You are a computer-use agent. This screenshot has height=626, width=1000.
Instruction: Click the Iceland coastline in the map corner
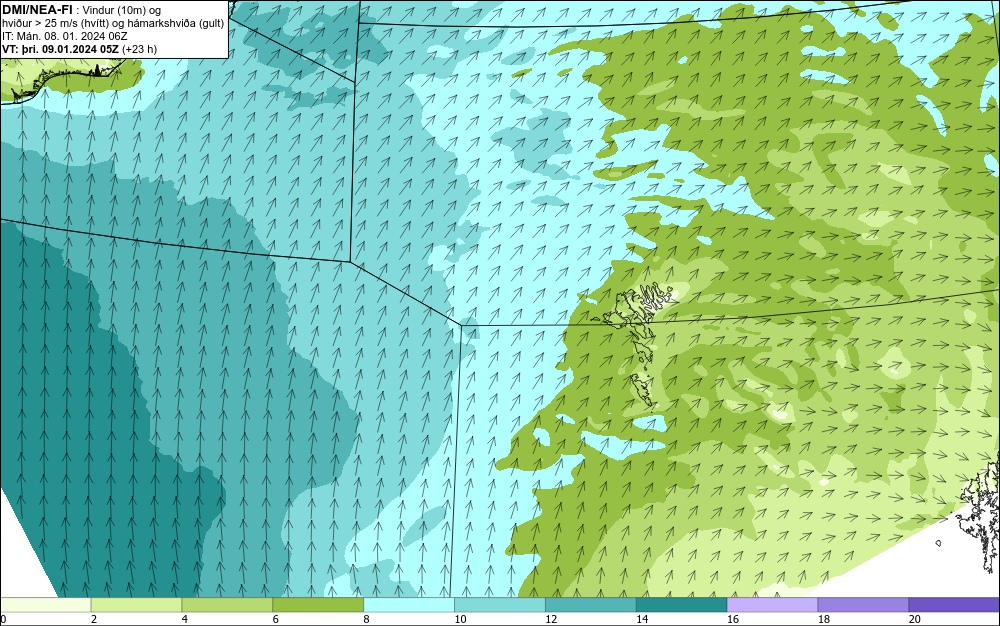(64, 80)
